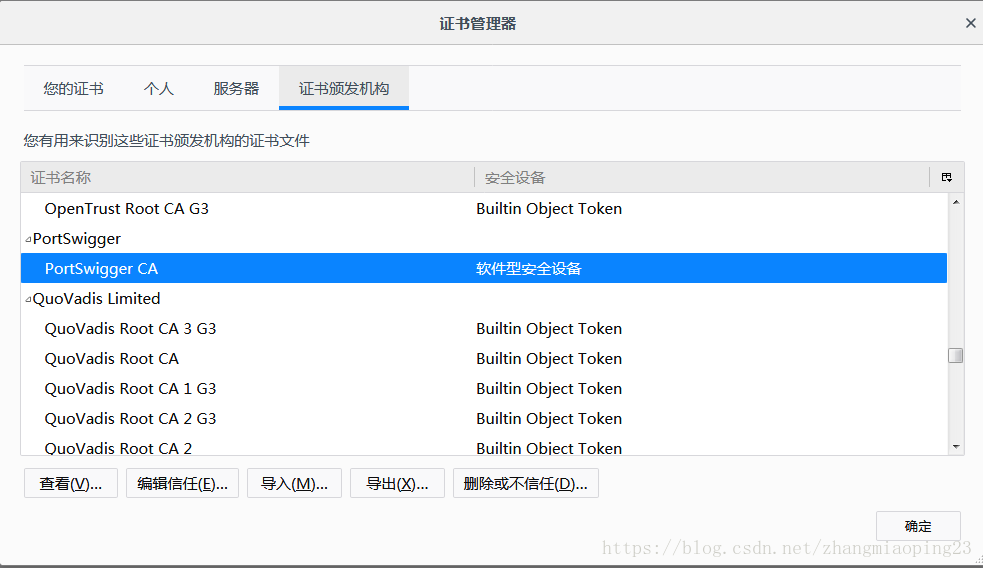Sort by the 安全设备 column header
Viewport: 983px width, 568px height.
[702, 177]
